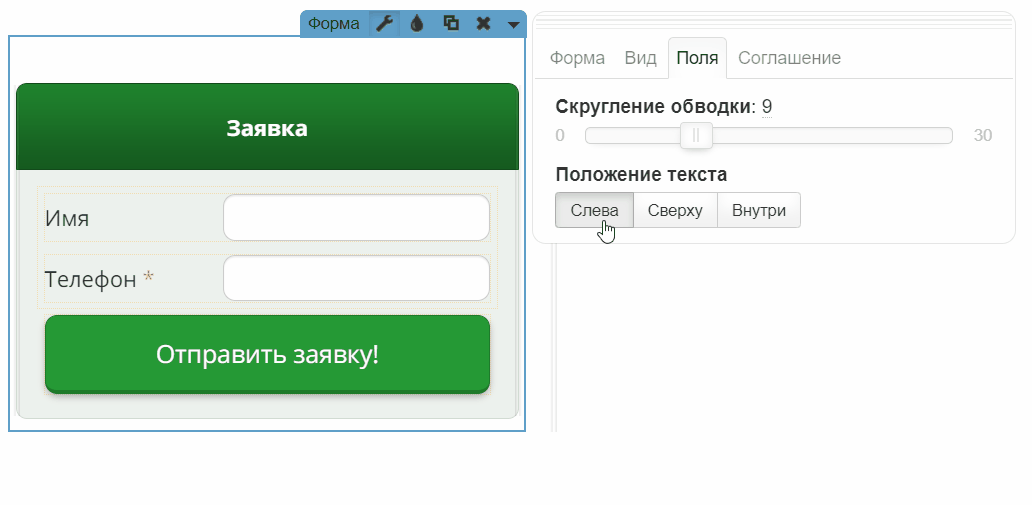Click the rounding value 9
The height and width of the screenshot is (505, 1032).
pyautogui.click(x=767, y=107)
